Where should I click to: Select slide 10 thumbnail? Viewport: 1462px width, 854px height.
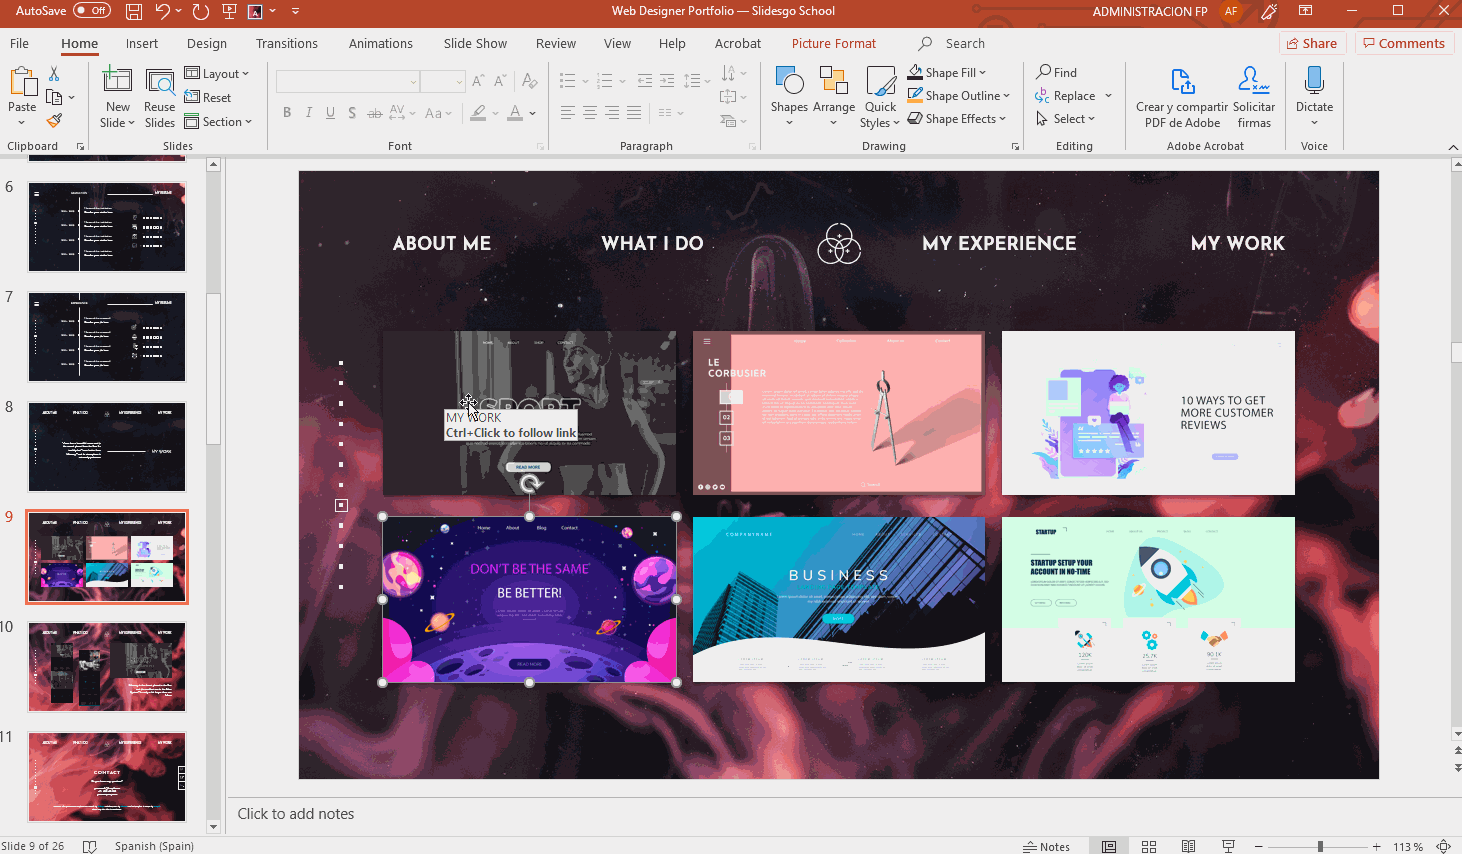(107, 667)
